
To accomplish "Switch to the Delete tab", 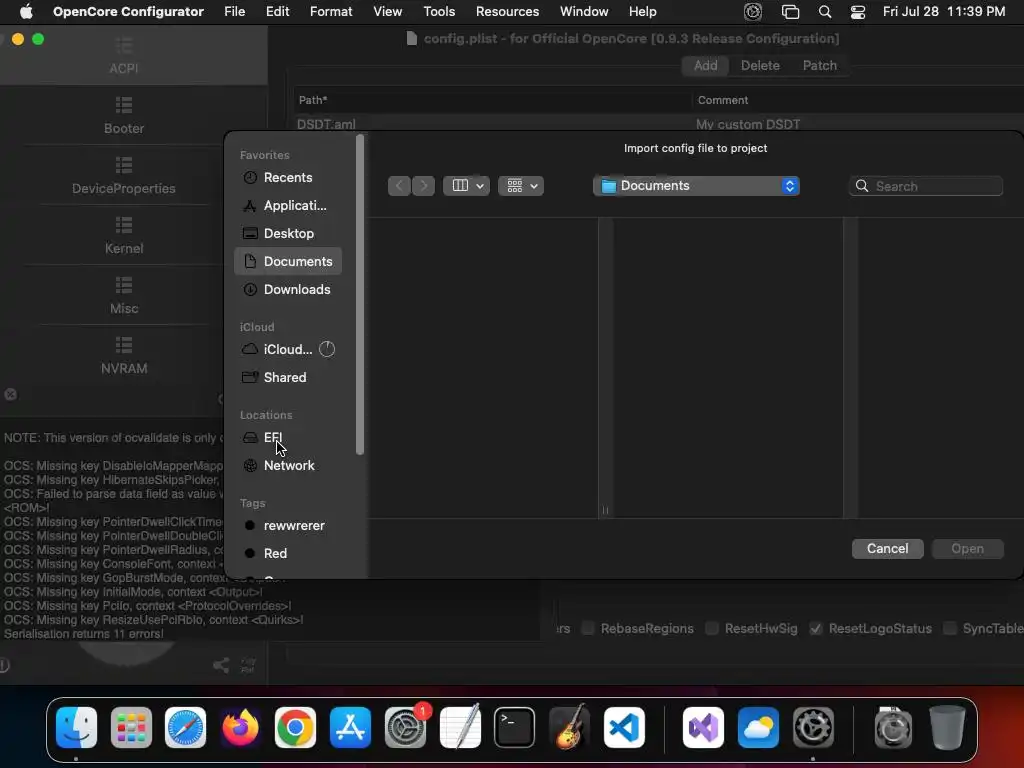I will tap(760, 65).
